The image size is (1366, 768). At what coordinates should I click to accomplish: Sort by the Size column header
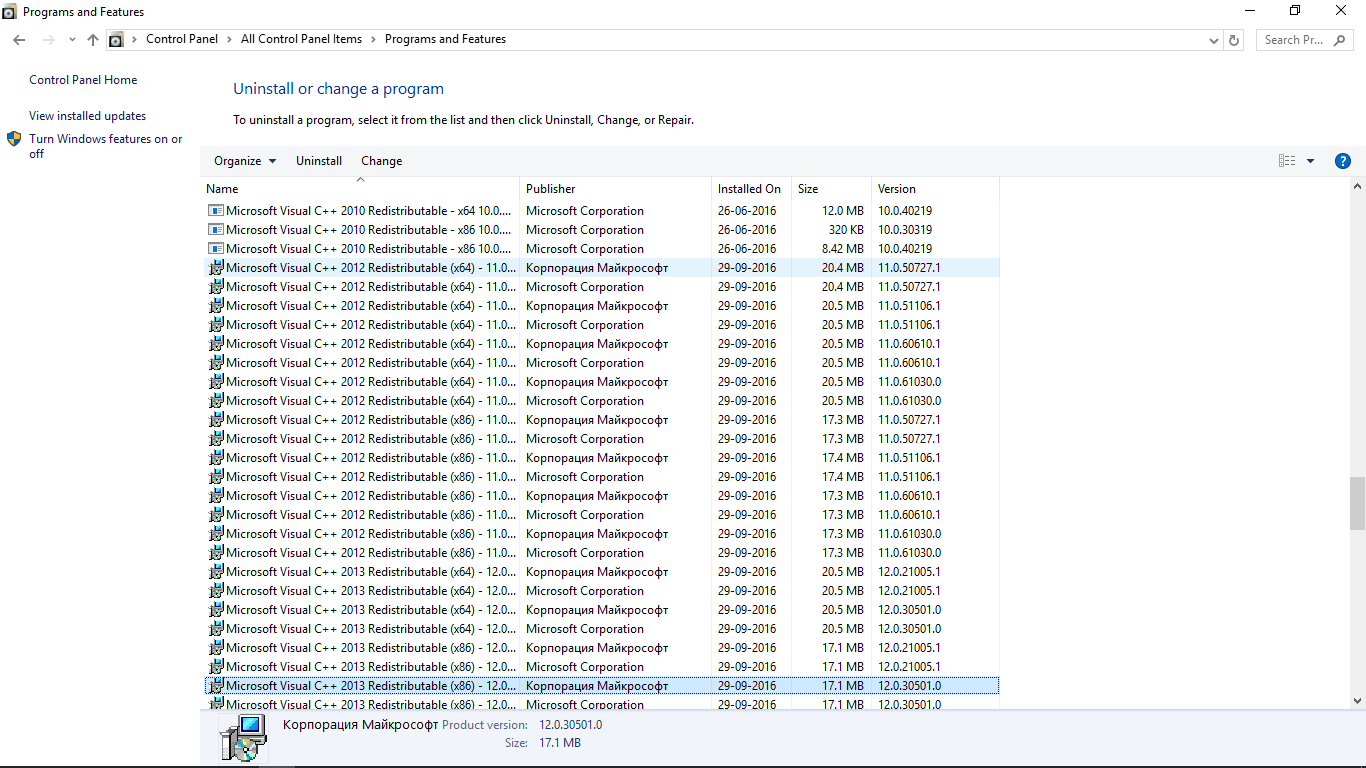pyautogui.click(x=832, y=189)
